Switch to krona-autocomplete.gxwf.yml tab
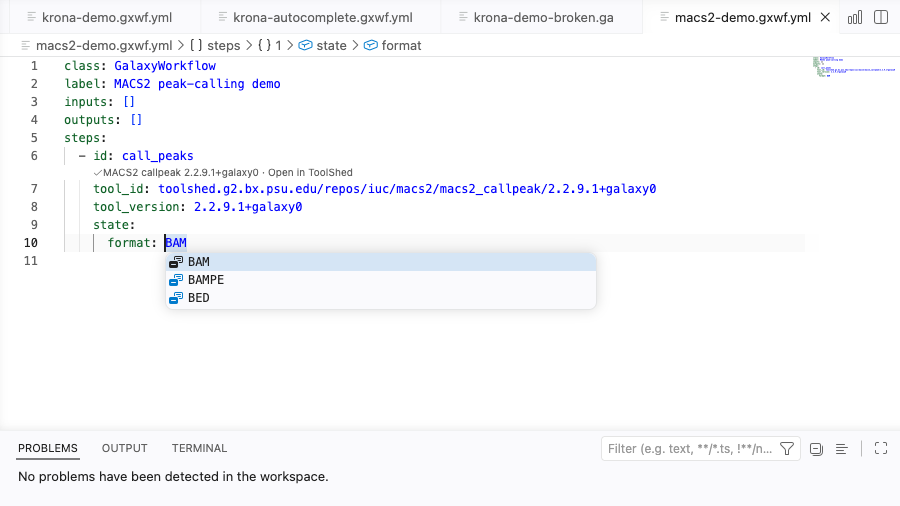900x506 pixels. point(323,17)
